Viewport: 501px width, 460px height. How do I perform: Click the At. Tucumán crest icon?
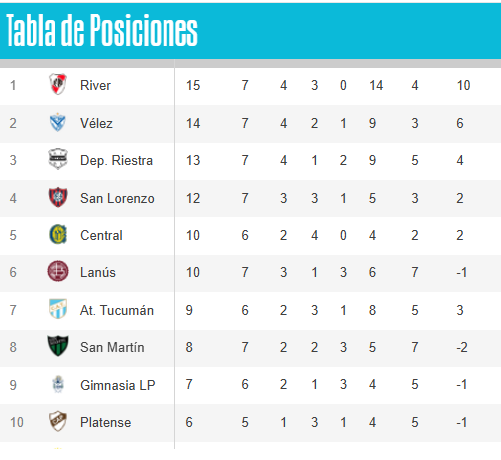pos(58,309)
